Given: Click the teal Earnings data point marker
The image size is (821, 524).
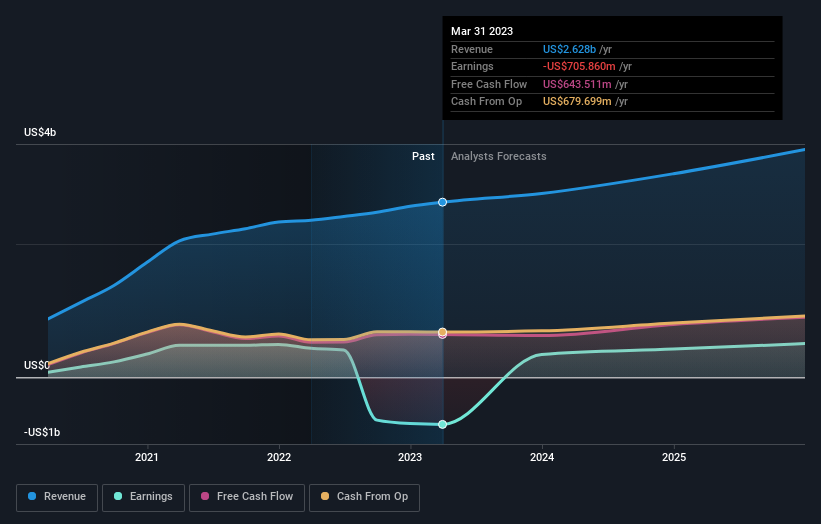Looking at the screenshot, I should 442,425.
